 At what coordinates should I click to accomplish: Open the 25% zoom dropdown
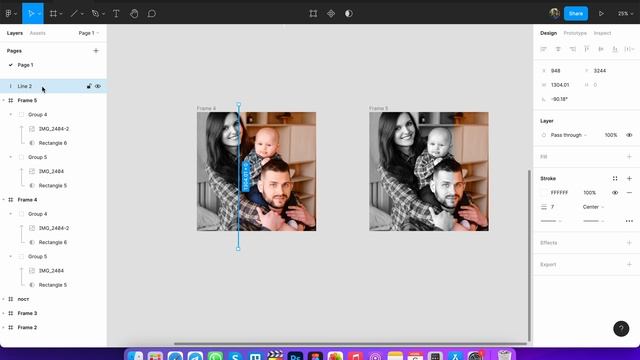pyautogui.click(x=625, y=13)
